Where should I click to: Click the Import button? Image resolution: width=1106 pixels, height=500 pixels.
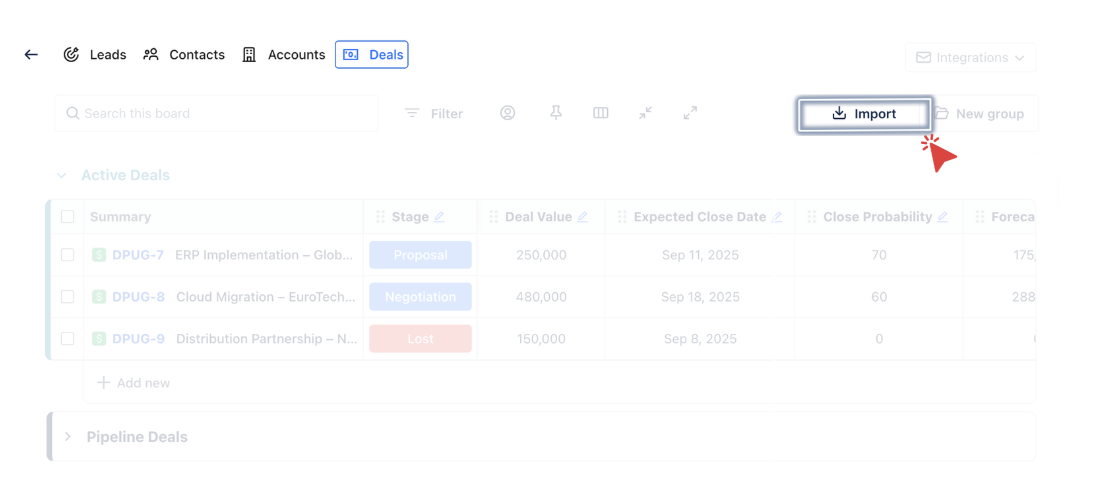coord(865,114)
